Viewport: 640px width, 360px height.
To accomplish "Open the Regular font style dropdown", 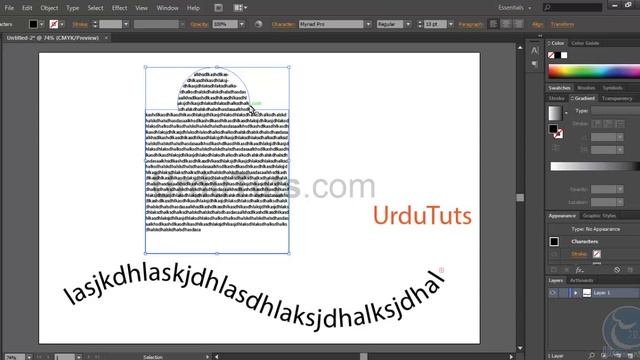I will click(x=408, y=24).
